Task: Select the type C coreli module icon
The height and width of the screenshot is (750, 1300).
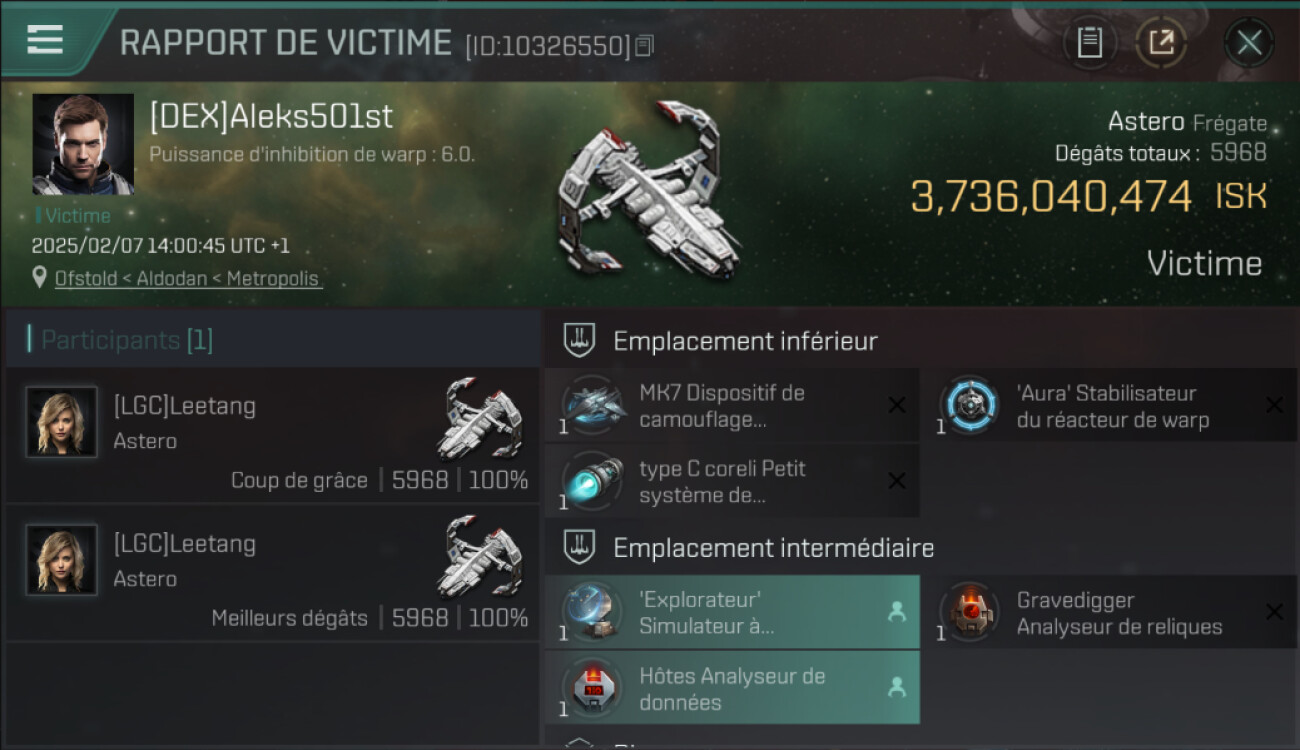Action: click(x=593, y=481)
